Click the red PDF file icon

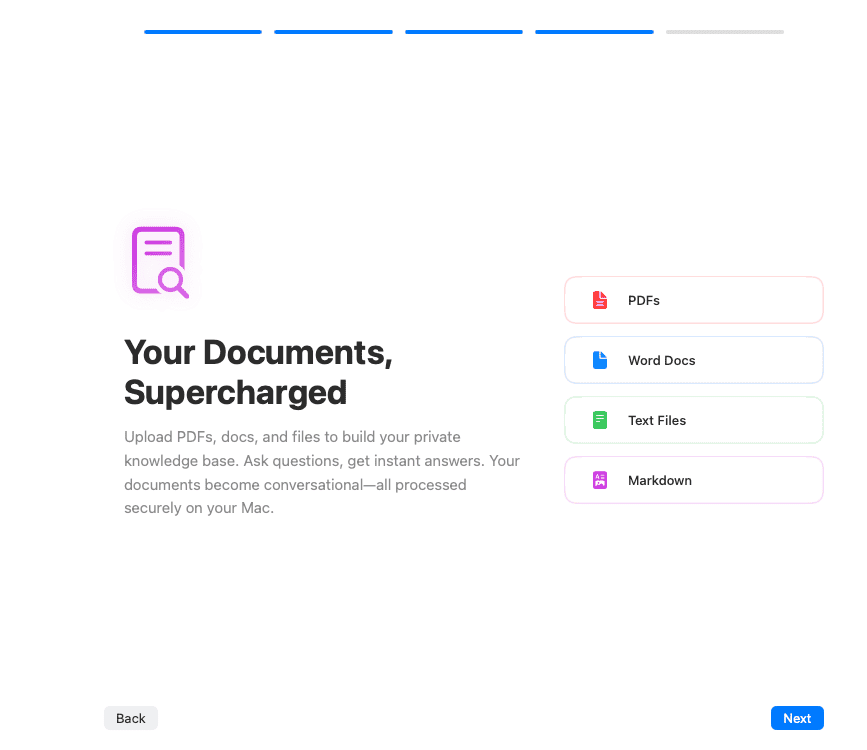click(599, 300)
